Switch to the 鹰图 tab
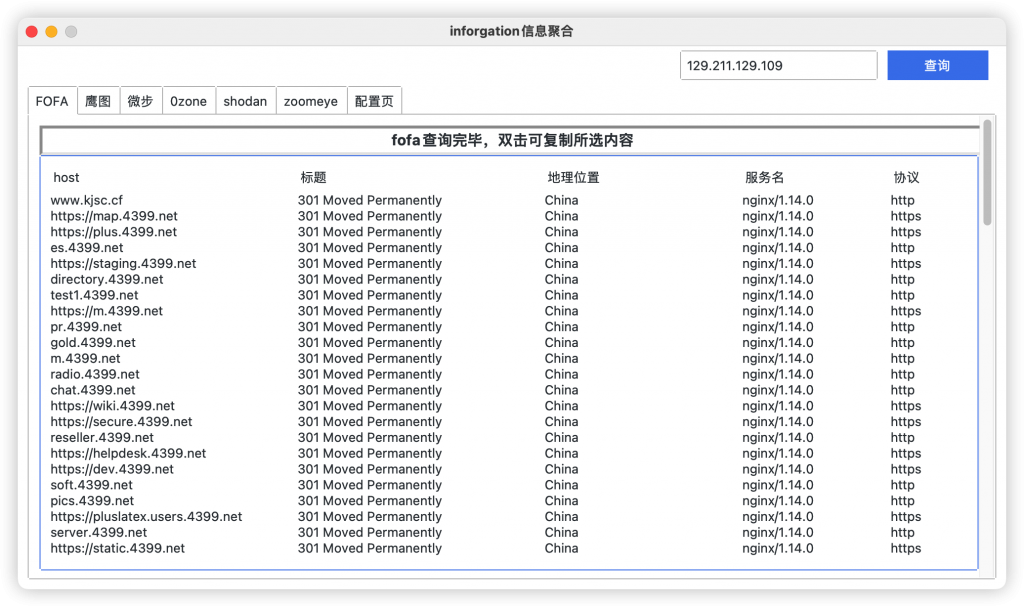This screenshot has height=607, width=1024. [x=97, y=100]
